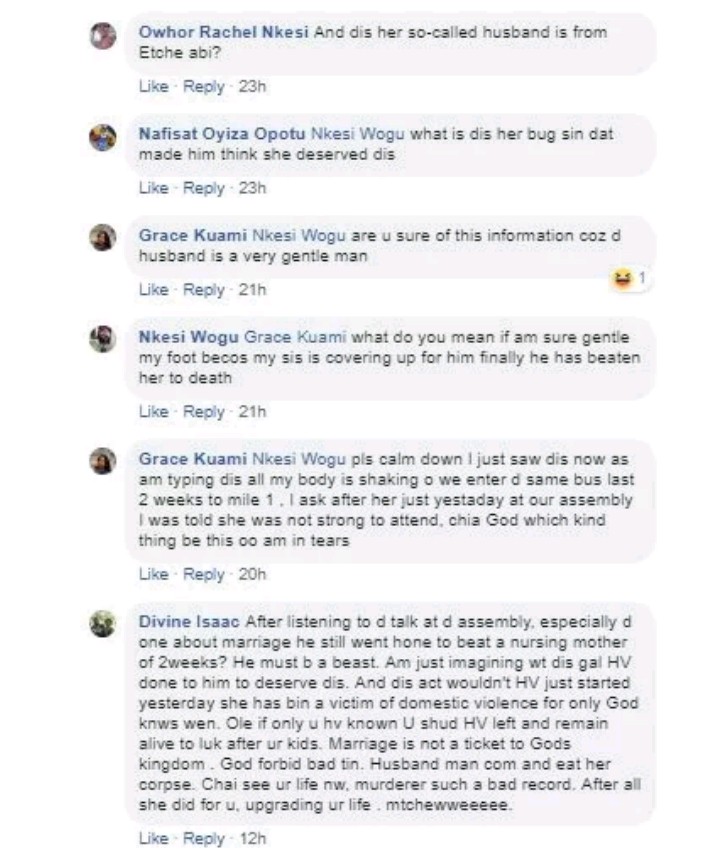Viewport: 720px width, 865px height.
Task: Click the 20h timestamp on Grace Kuami's comment
Action: coord(253,574)
